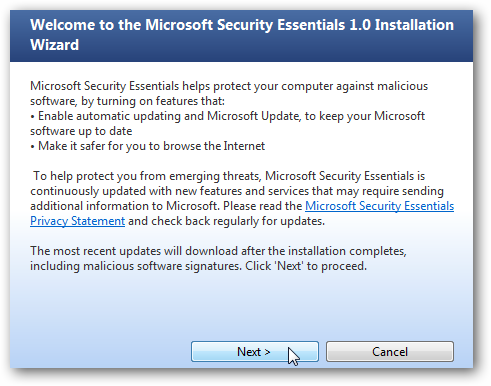Viewport: 491px width, 386px height.
Task: Select the 'Enable automatic updating' bullet point
Action: pyautogui.click(x=227, y=116)
